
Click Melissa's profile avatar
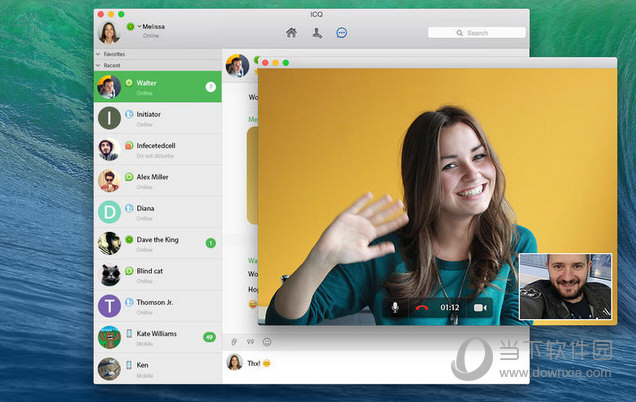pyautogui.click(x=109, y=32)
